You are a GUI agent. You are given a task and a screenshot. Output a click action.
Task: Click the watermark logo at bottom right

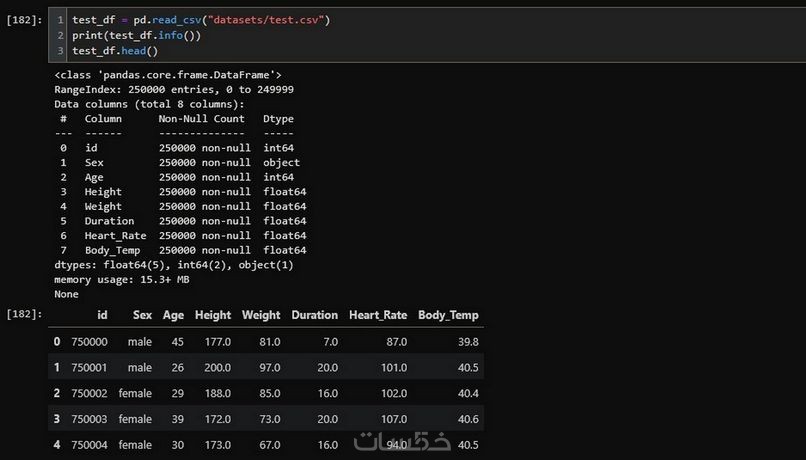tap(402, 441)
